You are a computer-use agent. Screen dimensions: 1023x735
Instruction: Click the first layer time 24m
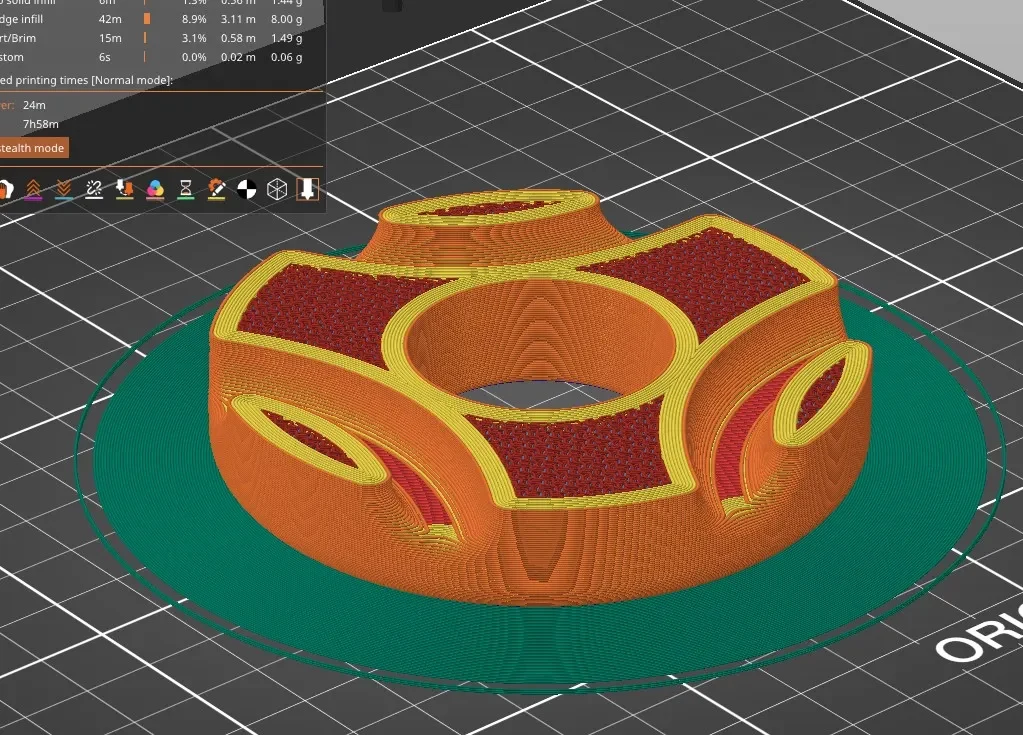(x=35, y=105)
